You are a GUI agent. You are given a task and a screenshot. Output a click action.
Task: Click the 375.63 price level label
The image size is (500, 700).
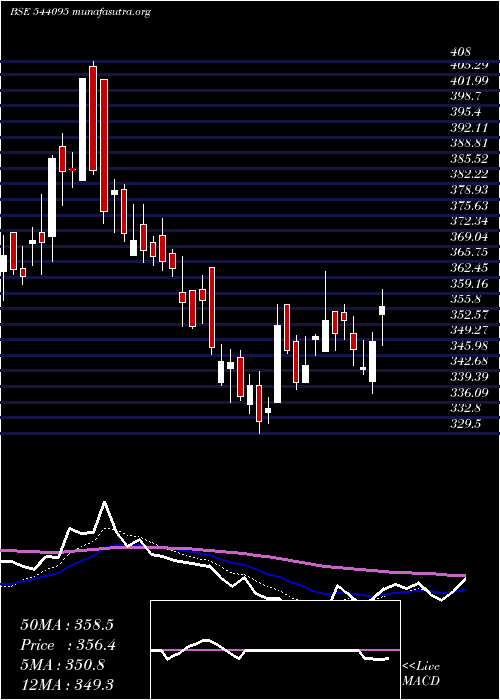coord(468,205)
